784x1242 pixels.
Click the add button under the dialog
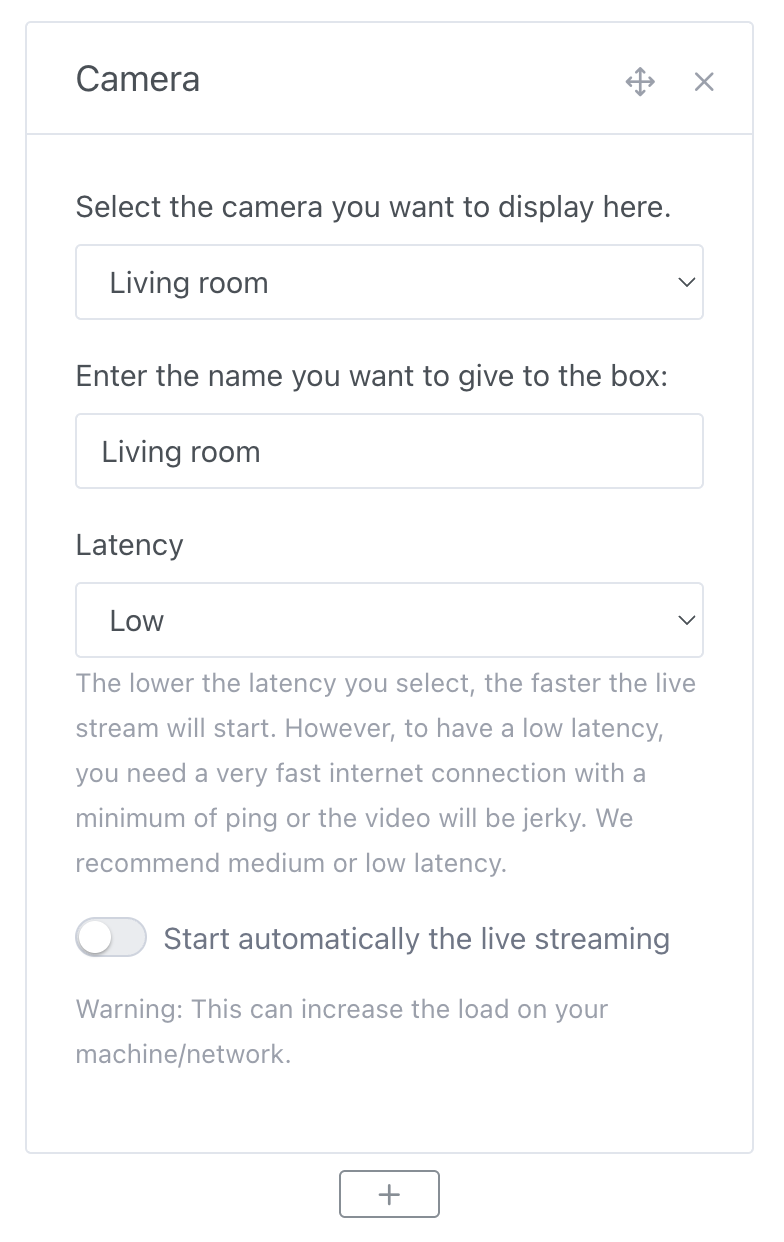(x=389, y=1194)
